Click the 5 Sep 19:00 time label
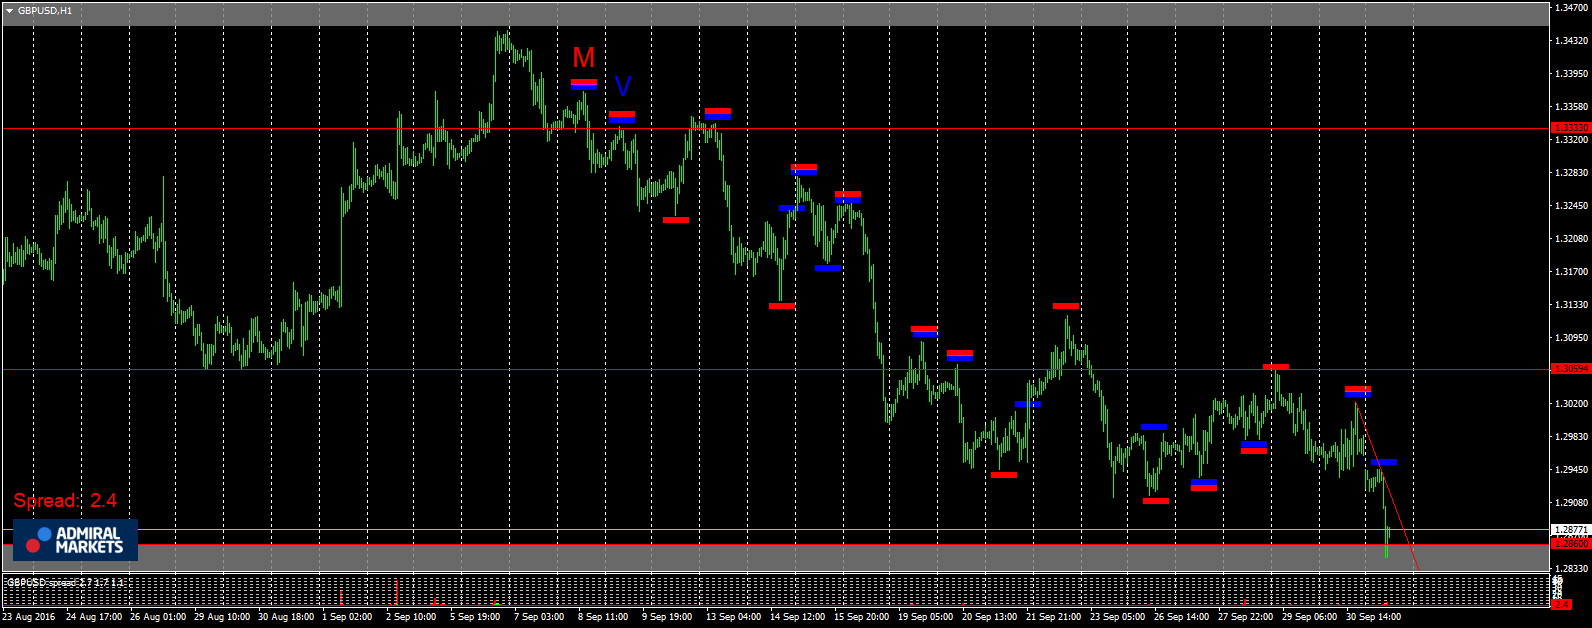The width and height of the screenshot is (1592, 628). [x=475, y=617]
